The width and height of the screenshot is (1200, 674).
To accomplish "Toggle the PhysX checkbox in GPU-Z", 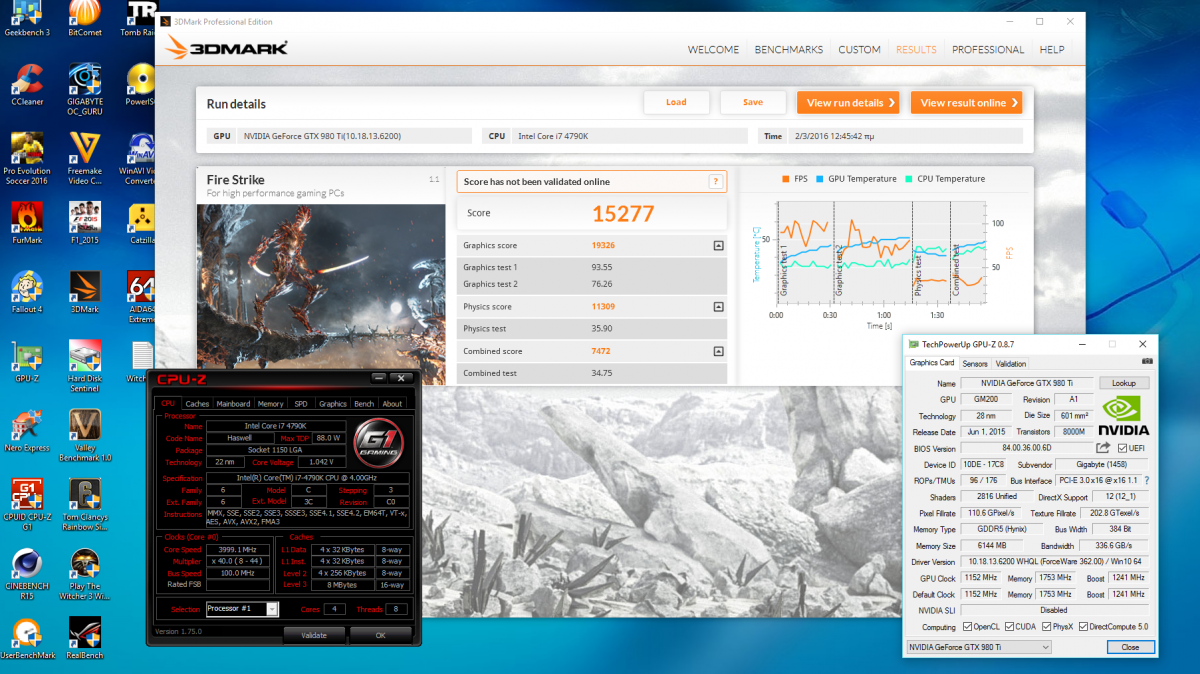I will (x=1046, y=627).
